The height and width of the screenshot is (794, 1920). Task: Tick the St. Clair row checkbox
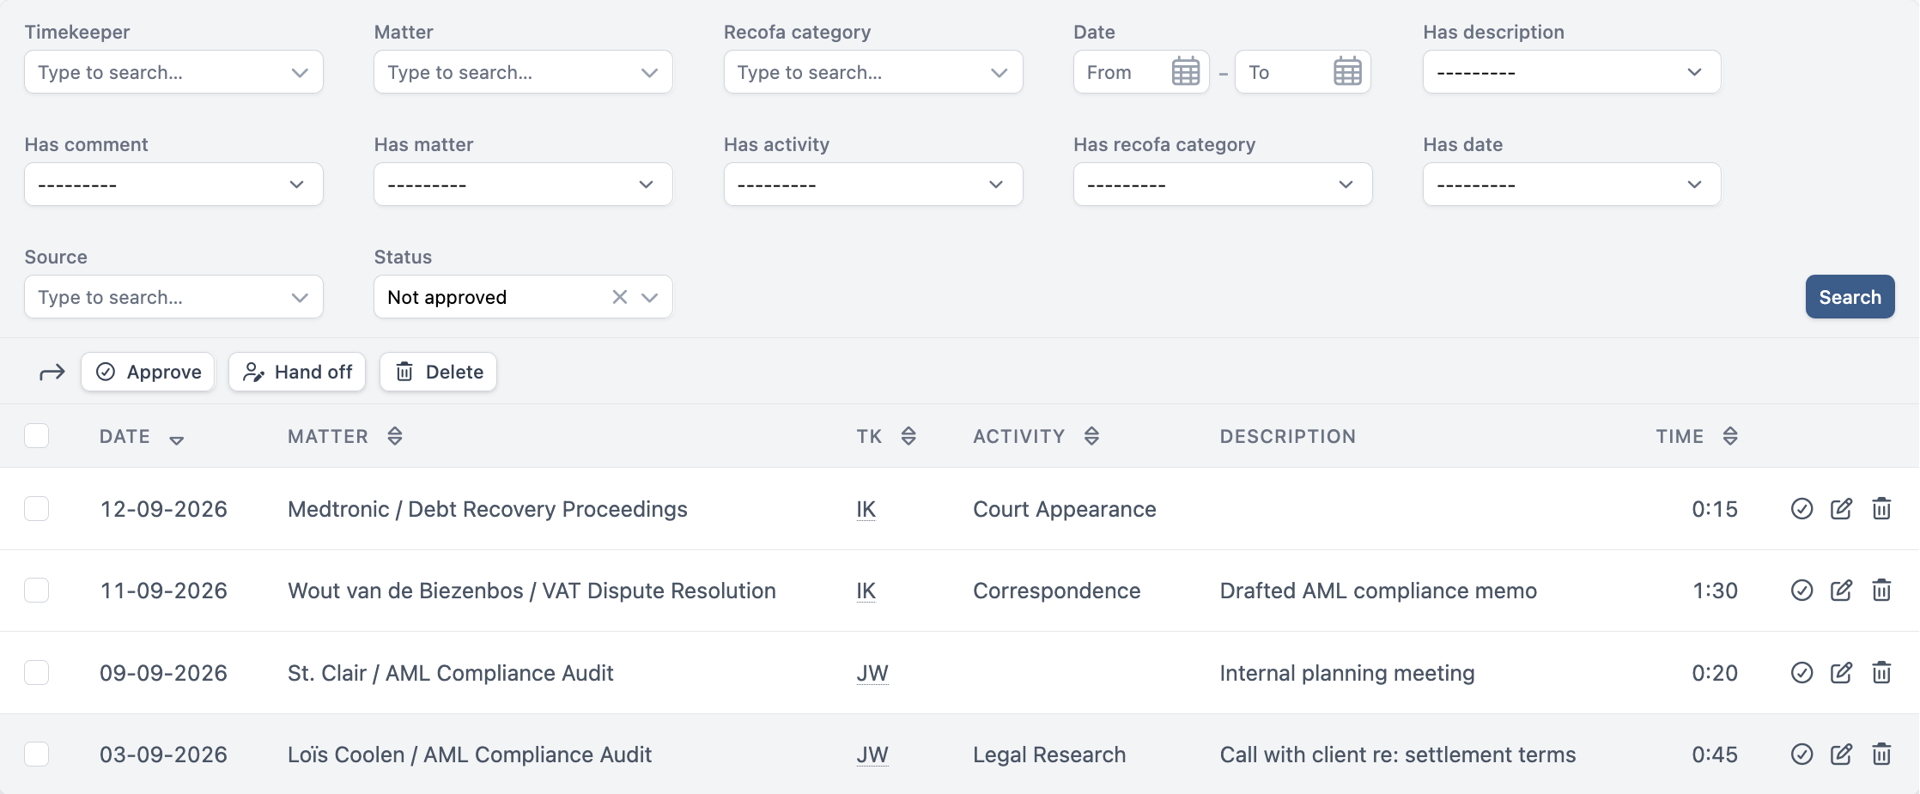(37, 673)
